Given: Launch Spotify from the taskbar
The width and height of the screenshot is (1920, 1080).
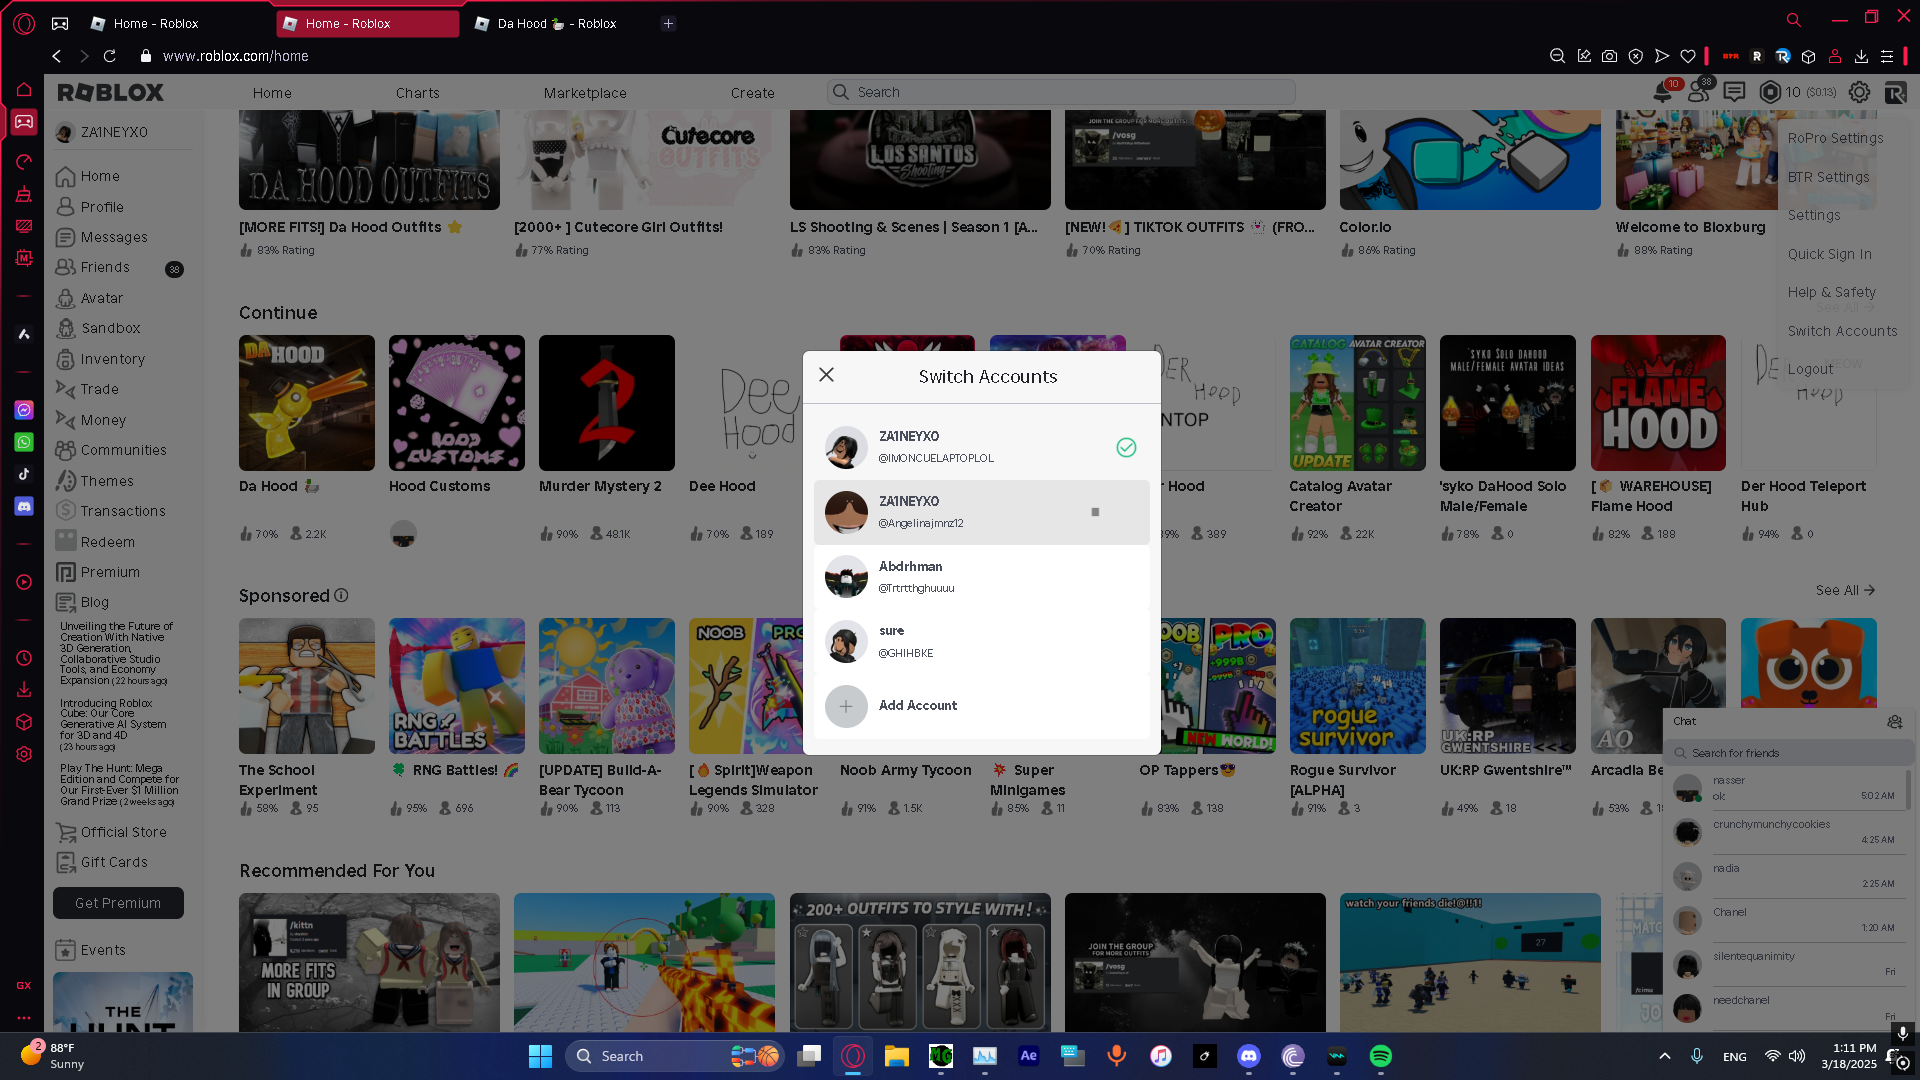Looking at the screenshot, I should [1380, 1056].
